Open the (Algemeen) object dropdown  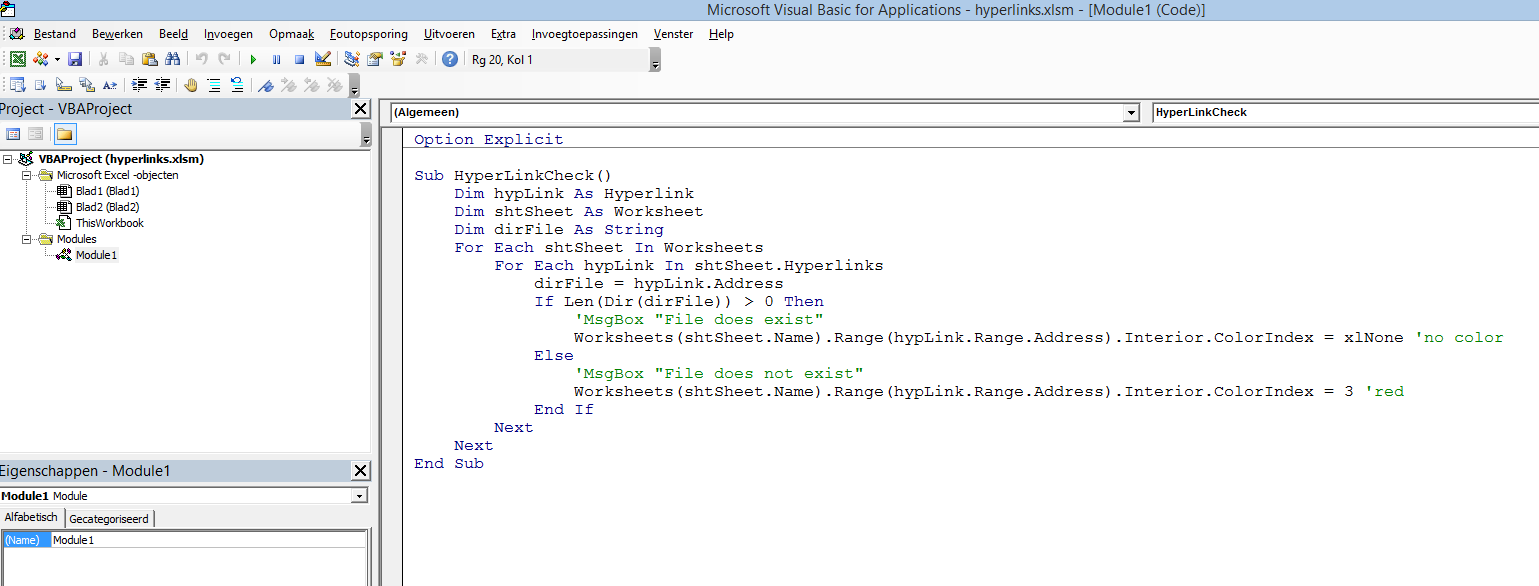(x=1131, y=113)
